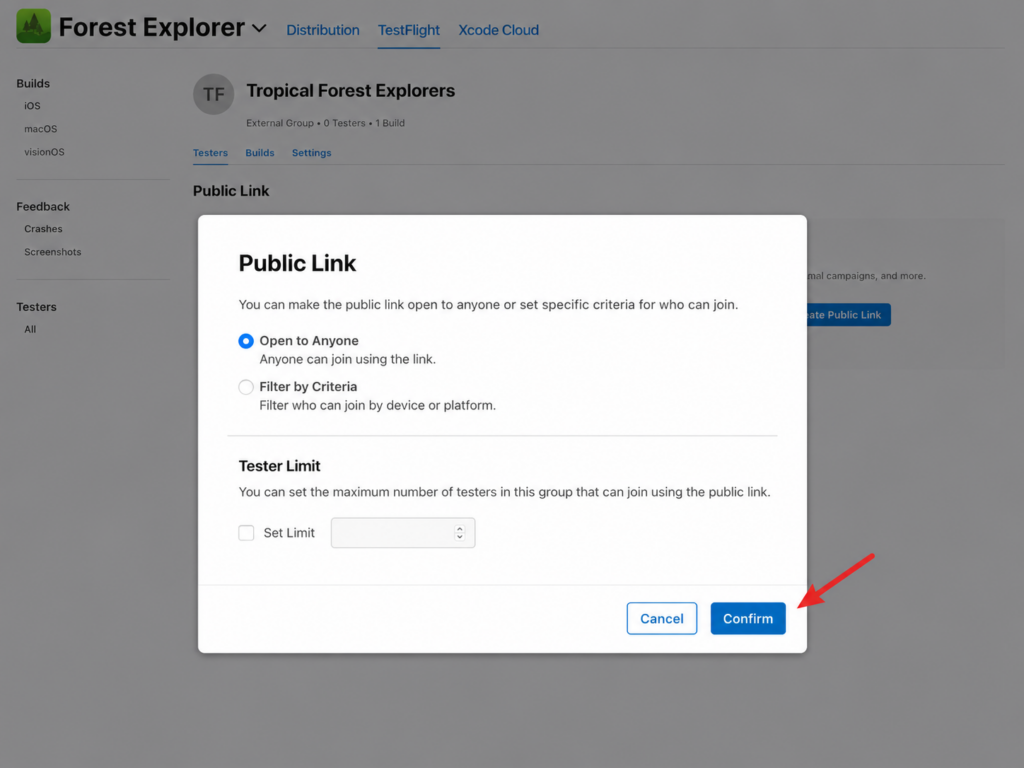
Task: Select visionOS under Builds in sidebar
Action: pos(44,152)
